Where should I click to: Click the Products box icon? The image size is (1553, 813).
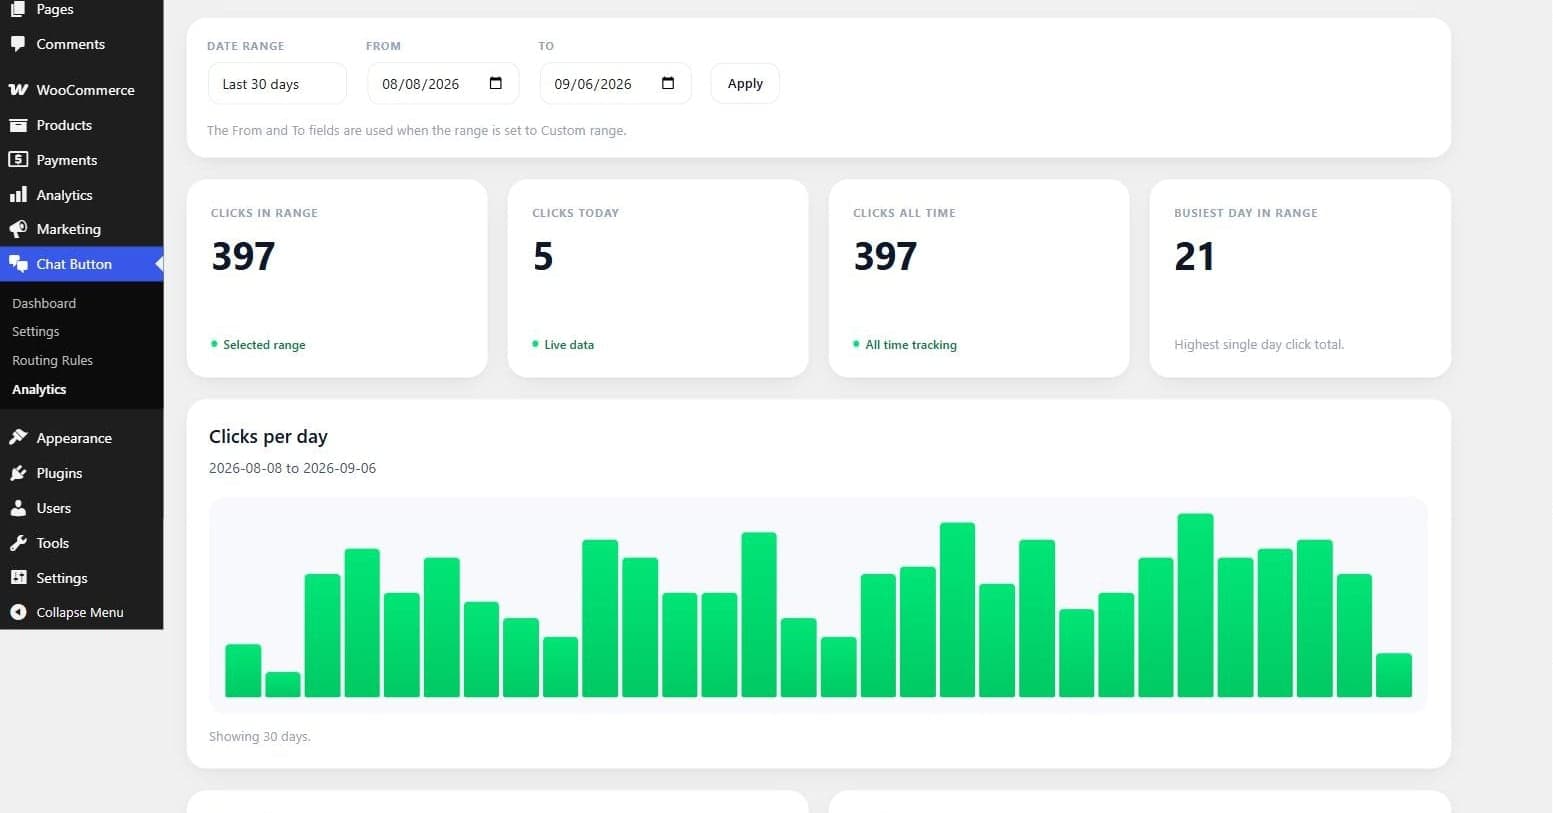[x=18, y=125]
